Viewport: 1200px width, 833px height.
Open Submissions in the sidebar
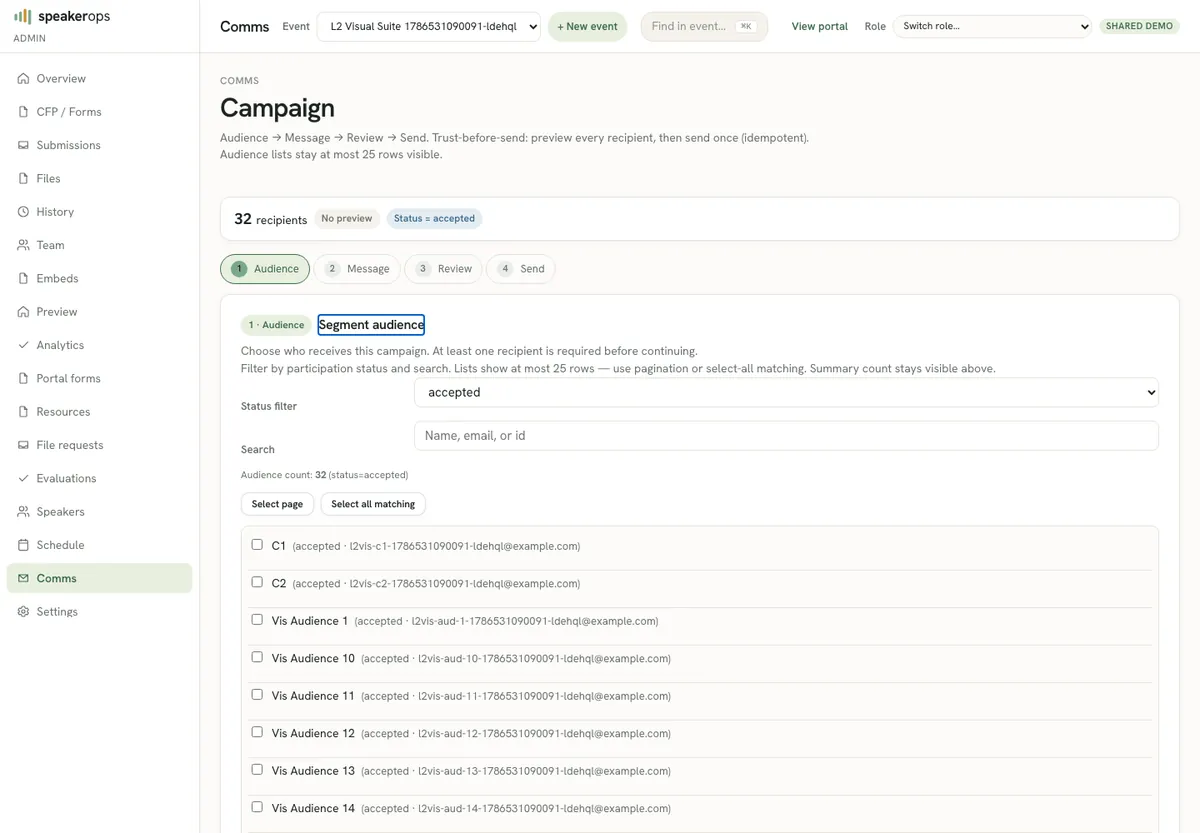pos(99,145)
